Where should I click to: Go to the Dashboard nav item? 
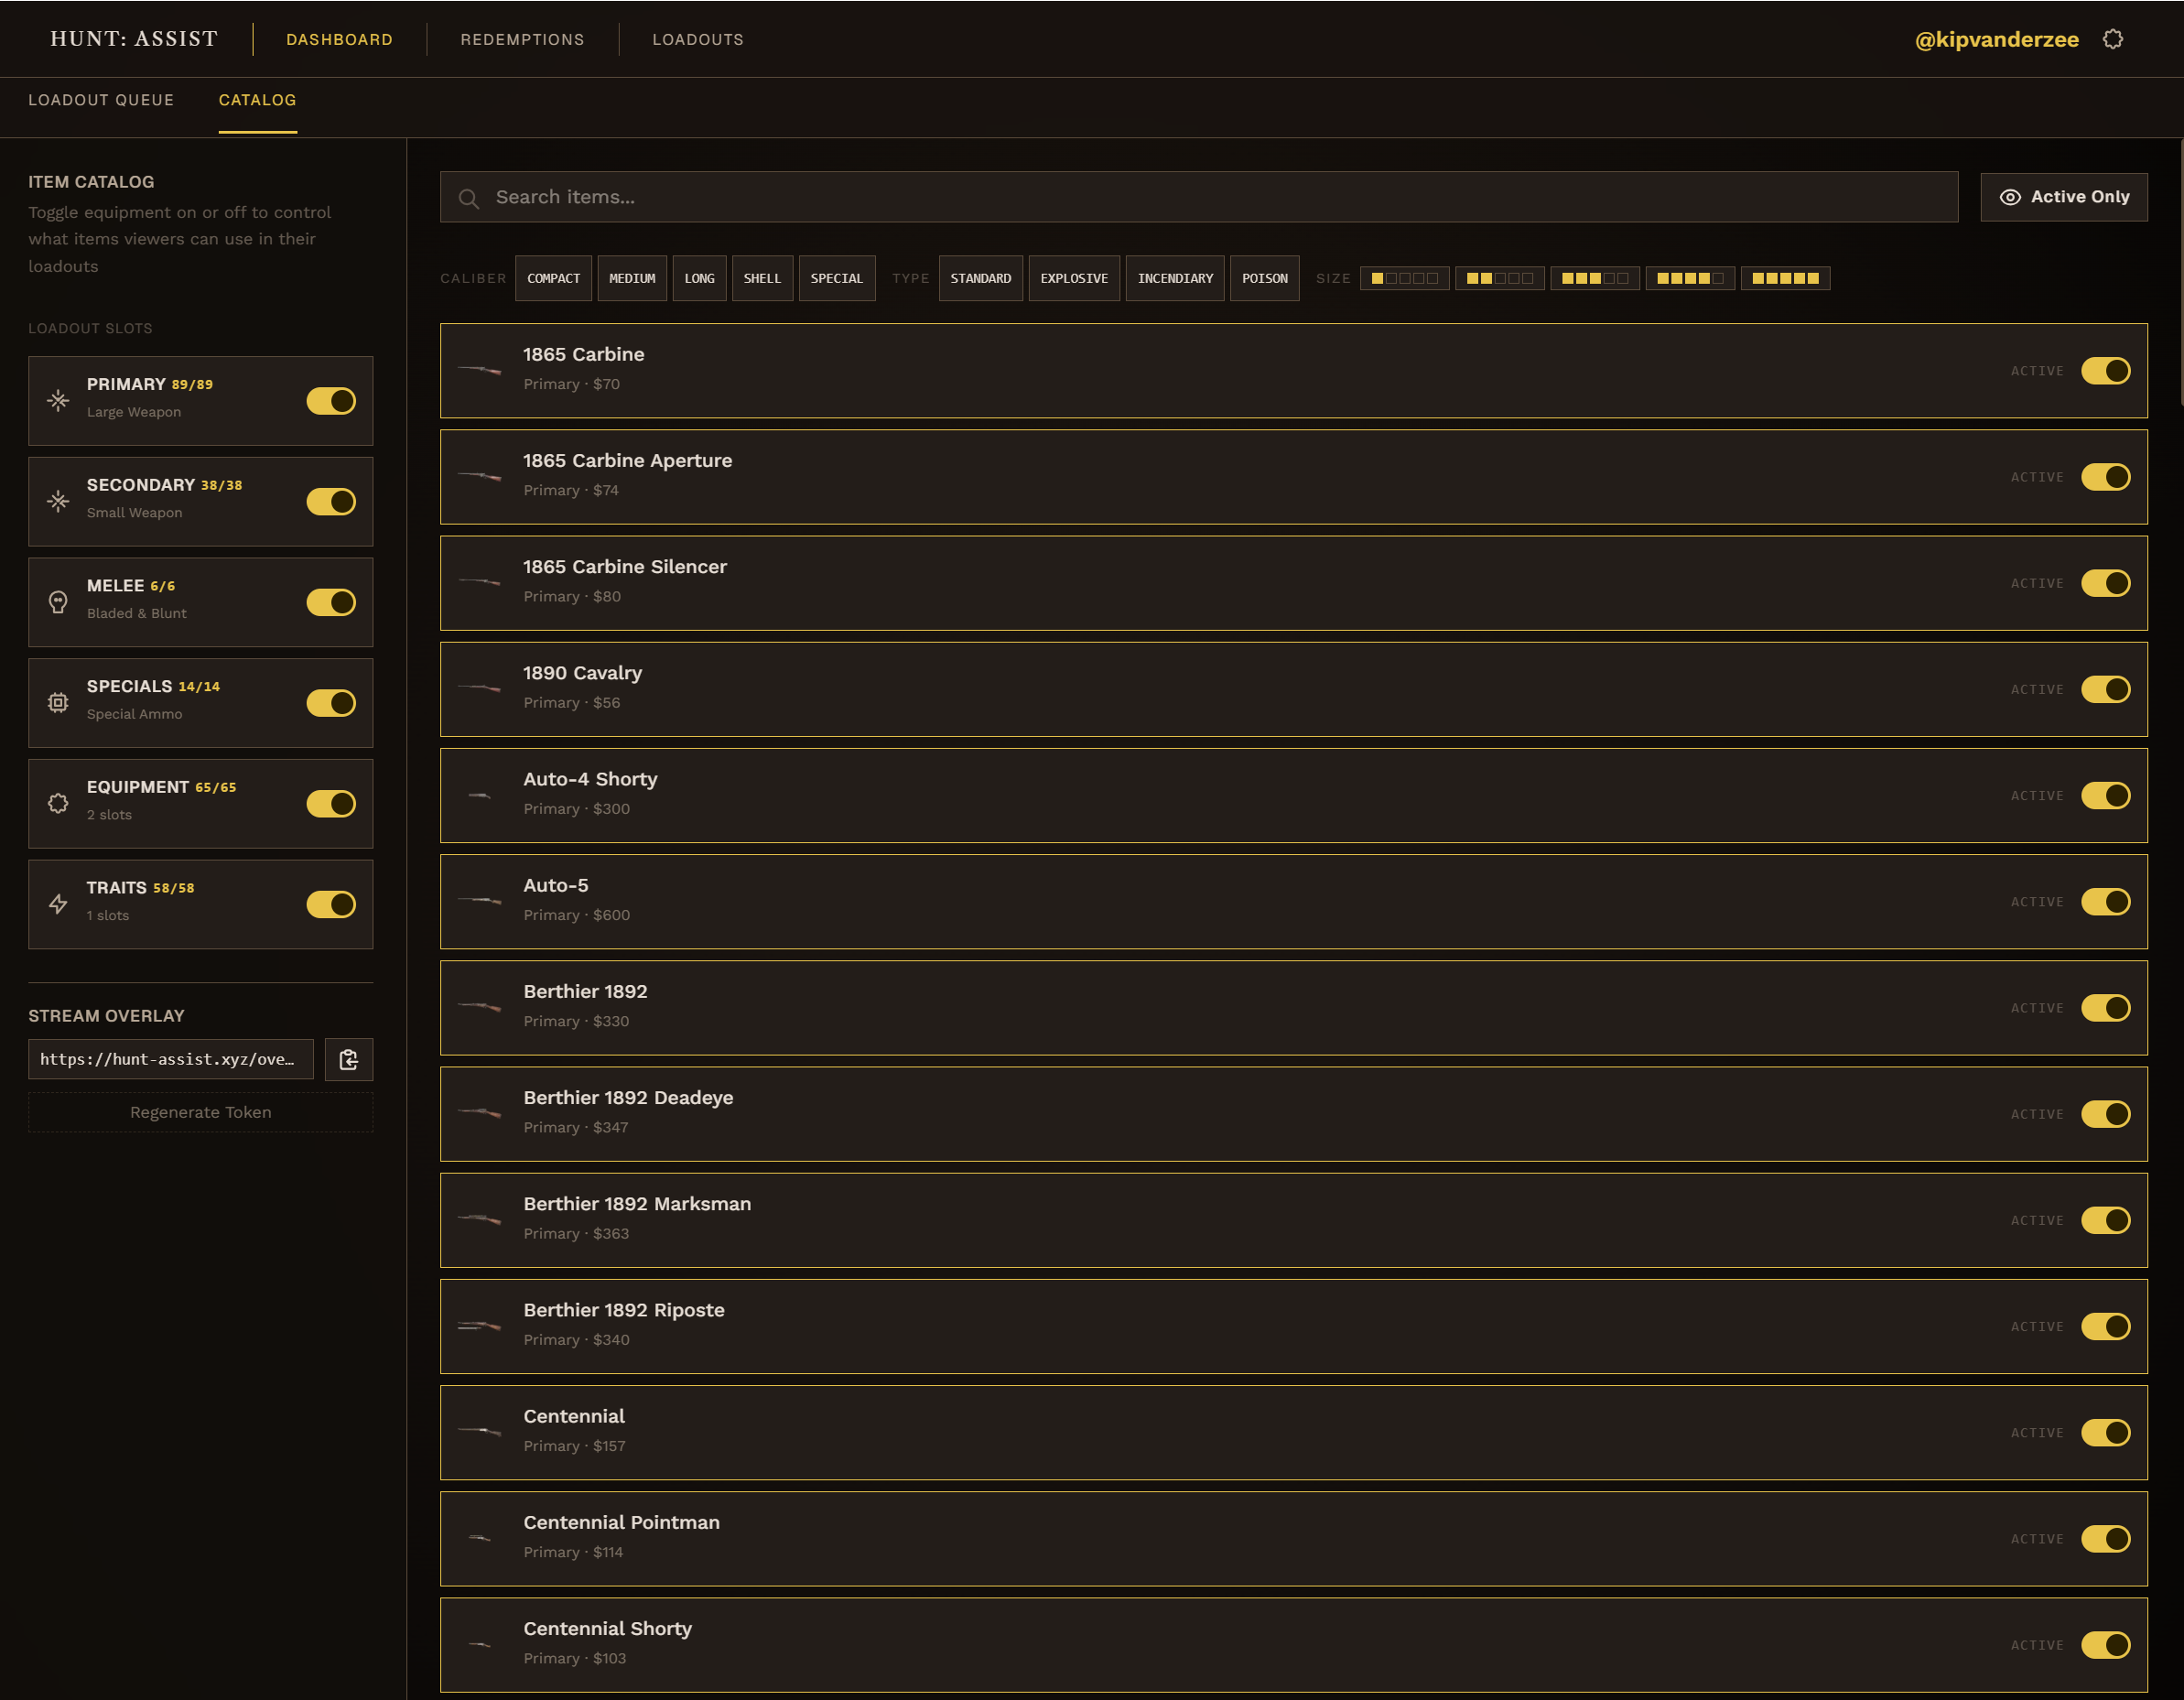pyautogui.click(x=339, y=39)
